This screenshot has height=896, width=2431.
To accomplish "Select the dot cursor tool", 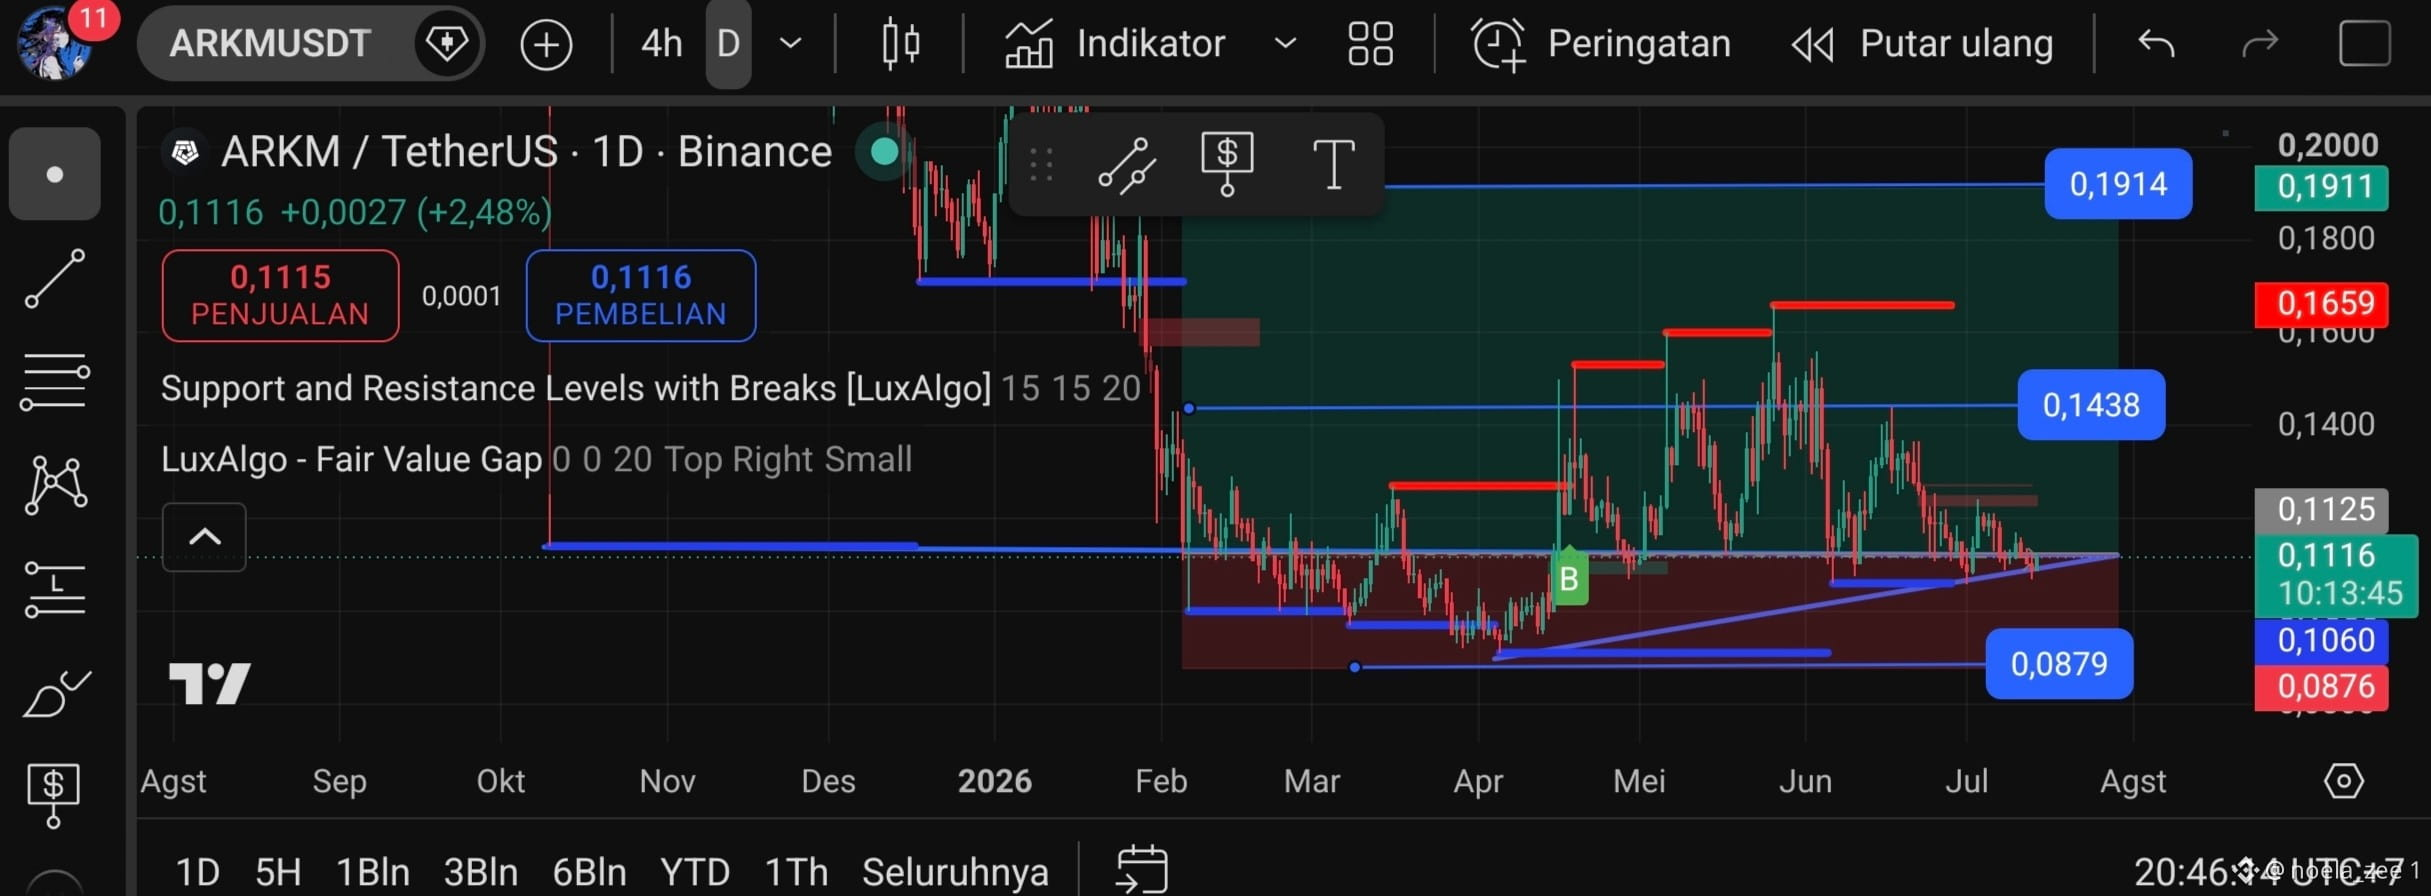I will pos(55,174).
